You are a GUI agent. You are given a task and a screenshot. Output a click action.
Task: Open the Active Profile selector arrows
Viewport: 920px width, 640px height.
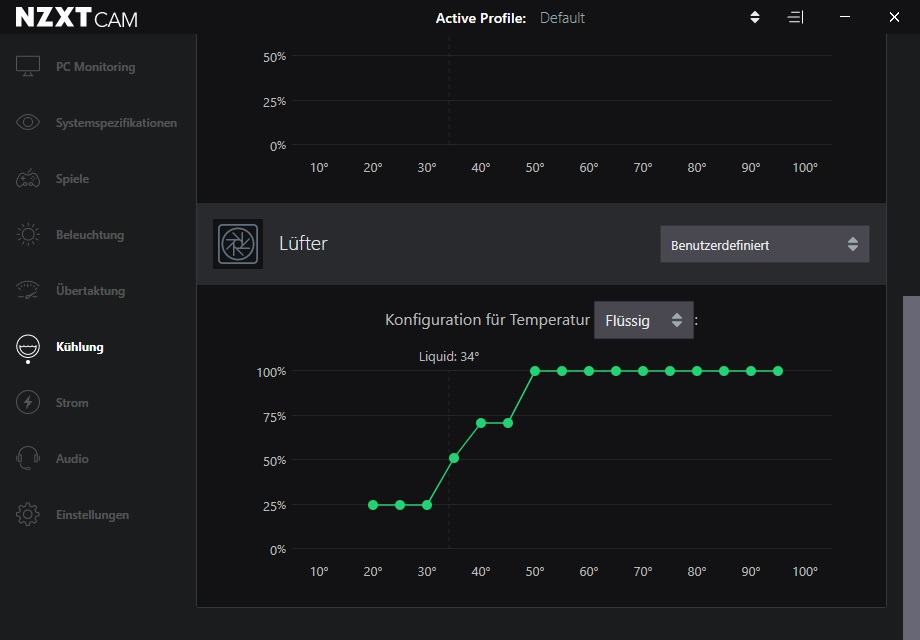pyautogui.click(x=755, y=18)
